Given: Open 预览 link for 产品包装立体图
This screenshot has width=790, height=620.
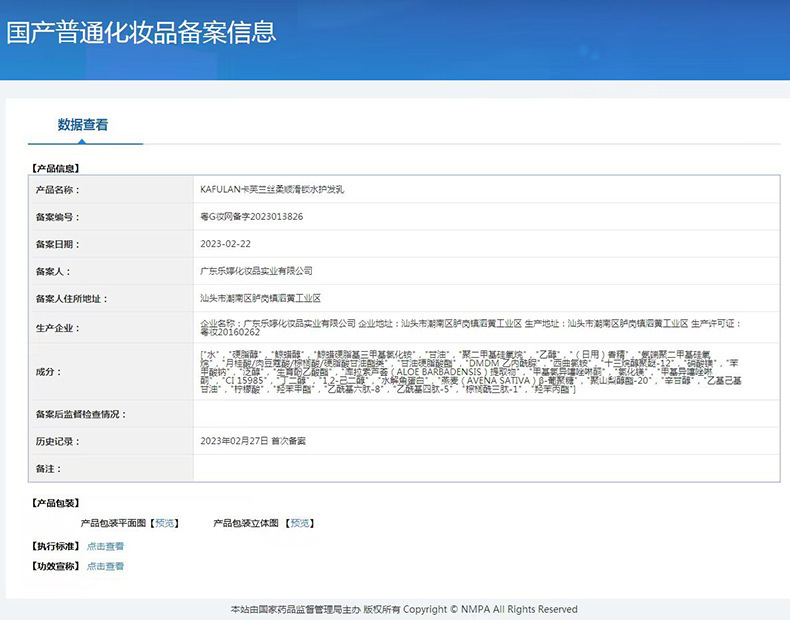Looking at the screenshot, I should click(300, 523).
